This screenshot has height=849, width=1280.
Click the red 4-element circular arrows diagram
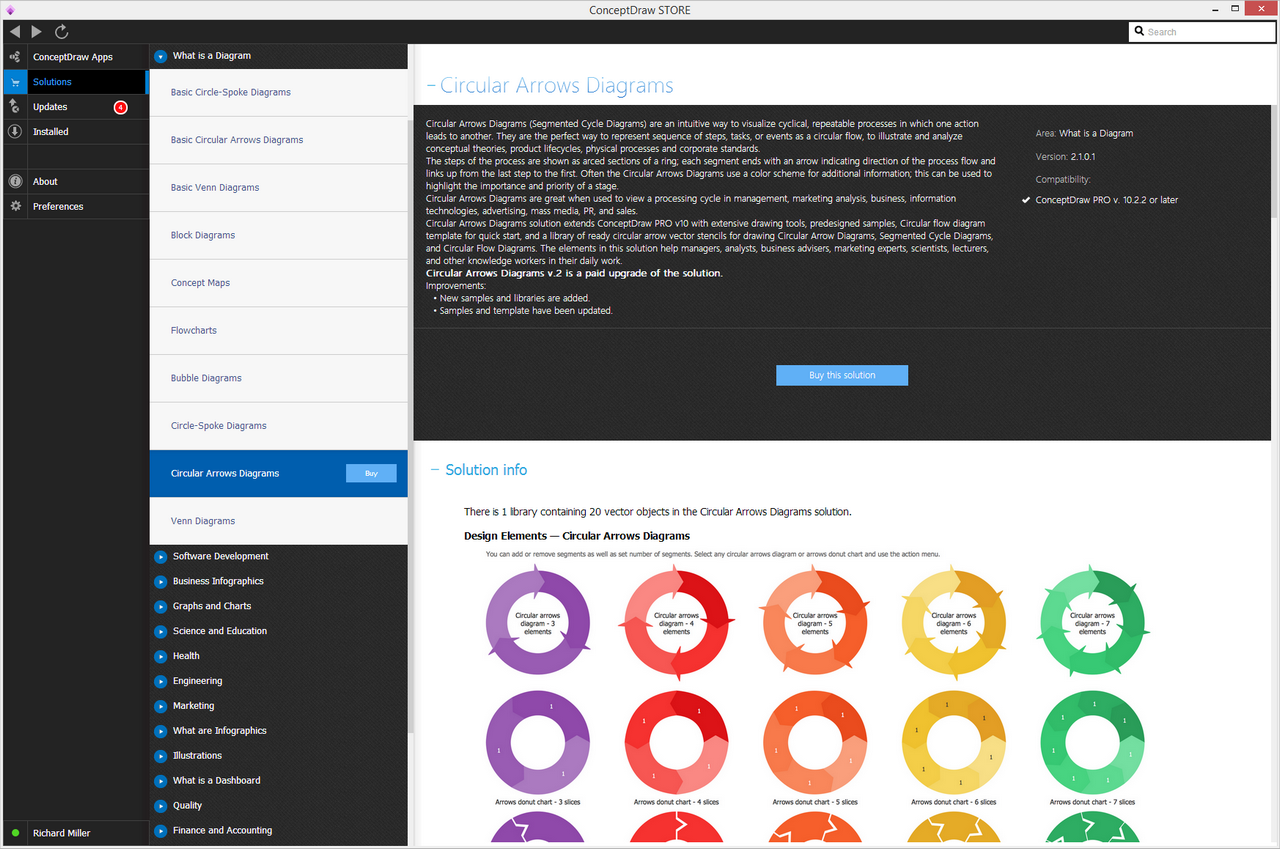click(677, 624)
